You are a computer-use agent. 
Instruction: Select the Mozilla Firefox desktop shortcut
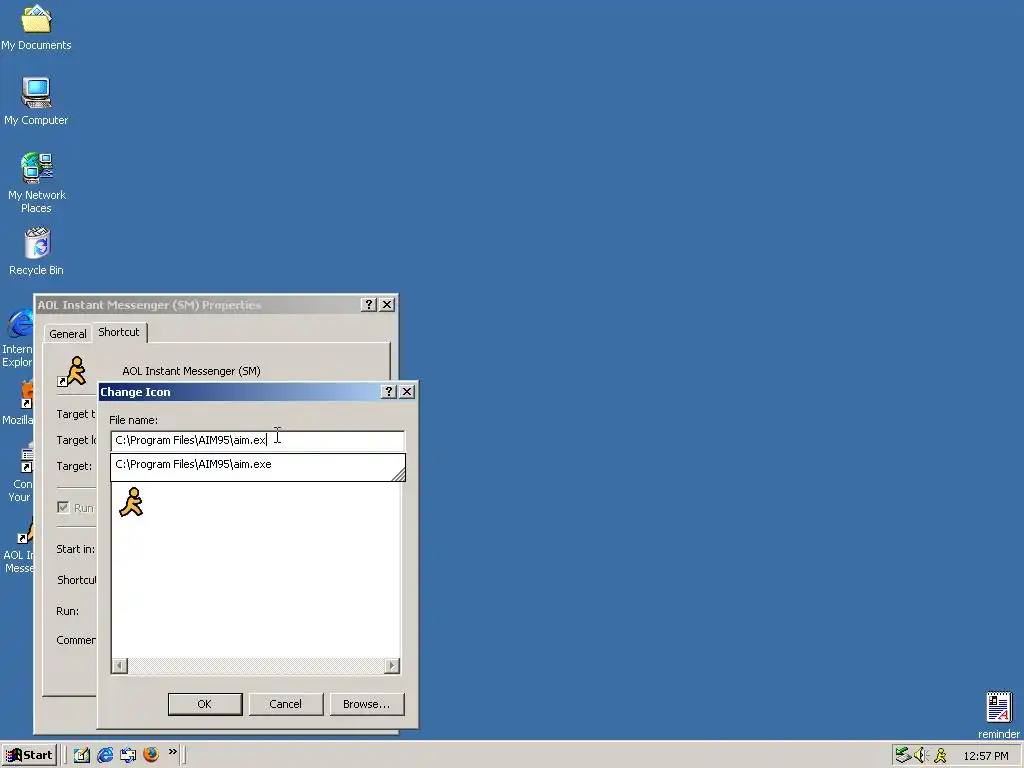[x=18, y=403]
